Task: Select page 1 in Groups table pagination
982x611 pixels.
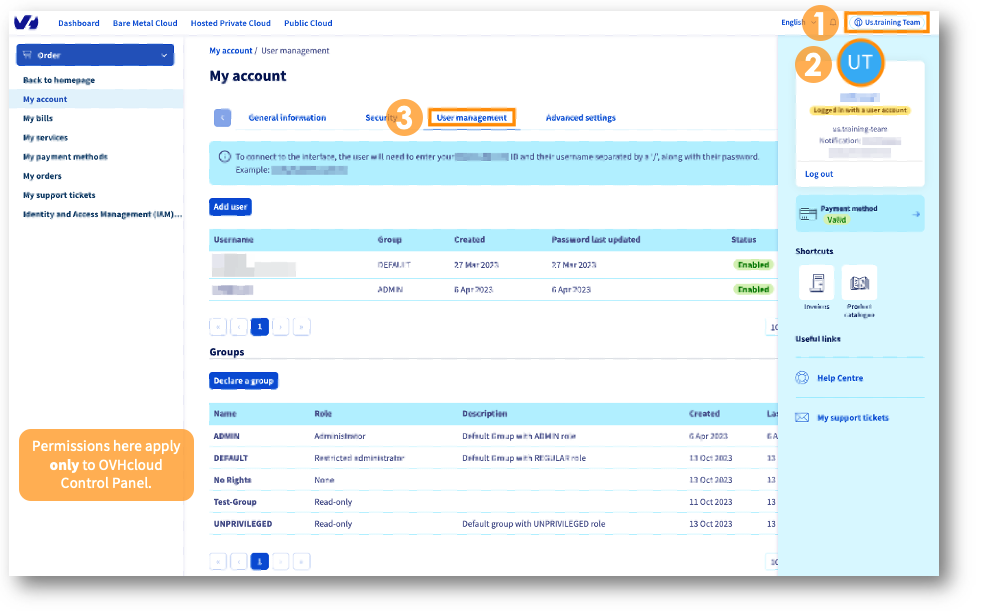Action: 260,562
